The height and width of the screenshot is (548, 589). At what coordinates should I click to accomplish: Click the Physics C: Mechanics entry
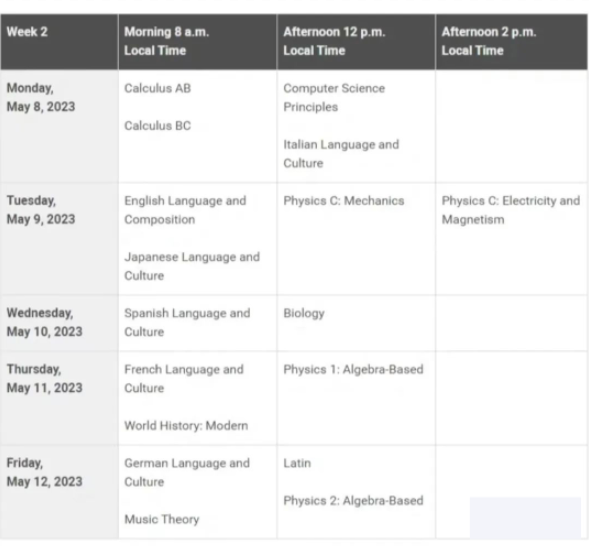(344, 201)
